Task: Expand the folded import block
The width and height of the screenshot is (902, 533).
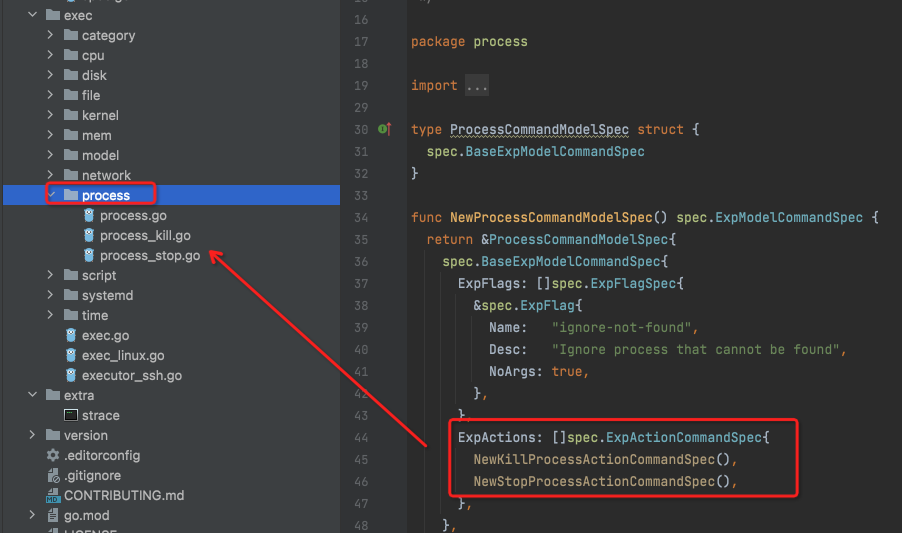Action: (x=477, y=86)
